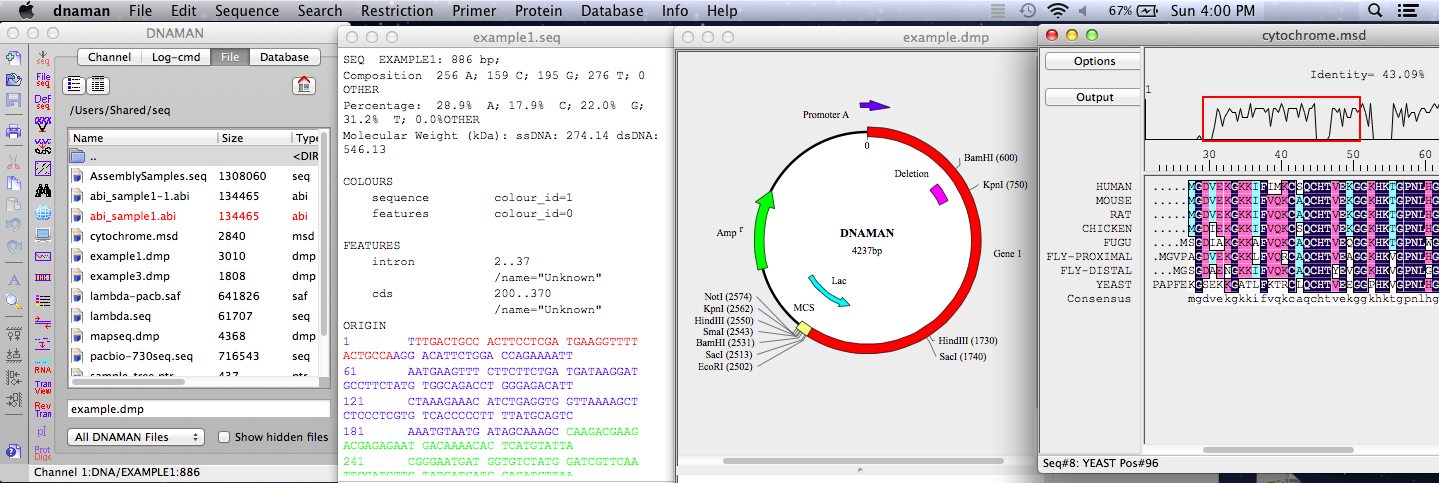Select the RNA tool icon
This screenshot has width=1439, height=483.
(x=43, y=364)
